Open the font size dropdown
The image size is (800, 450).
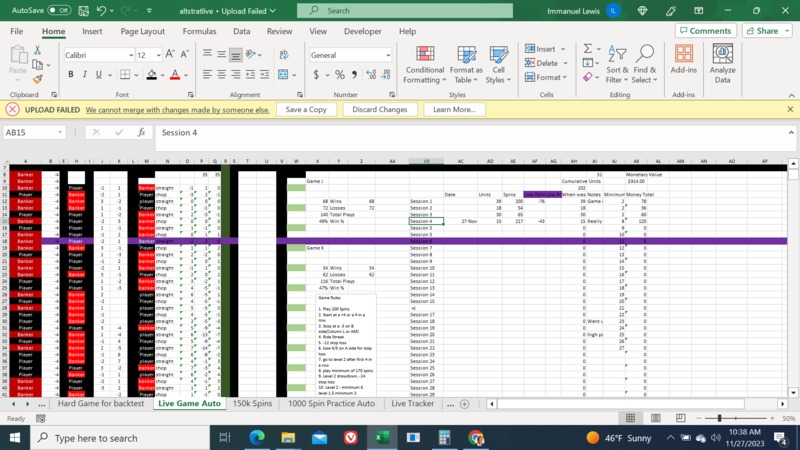coord(158,55)
